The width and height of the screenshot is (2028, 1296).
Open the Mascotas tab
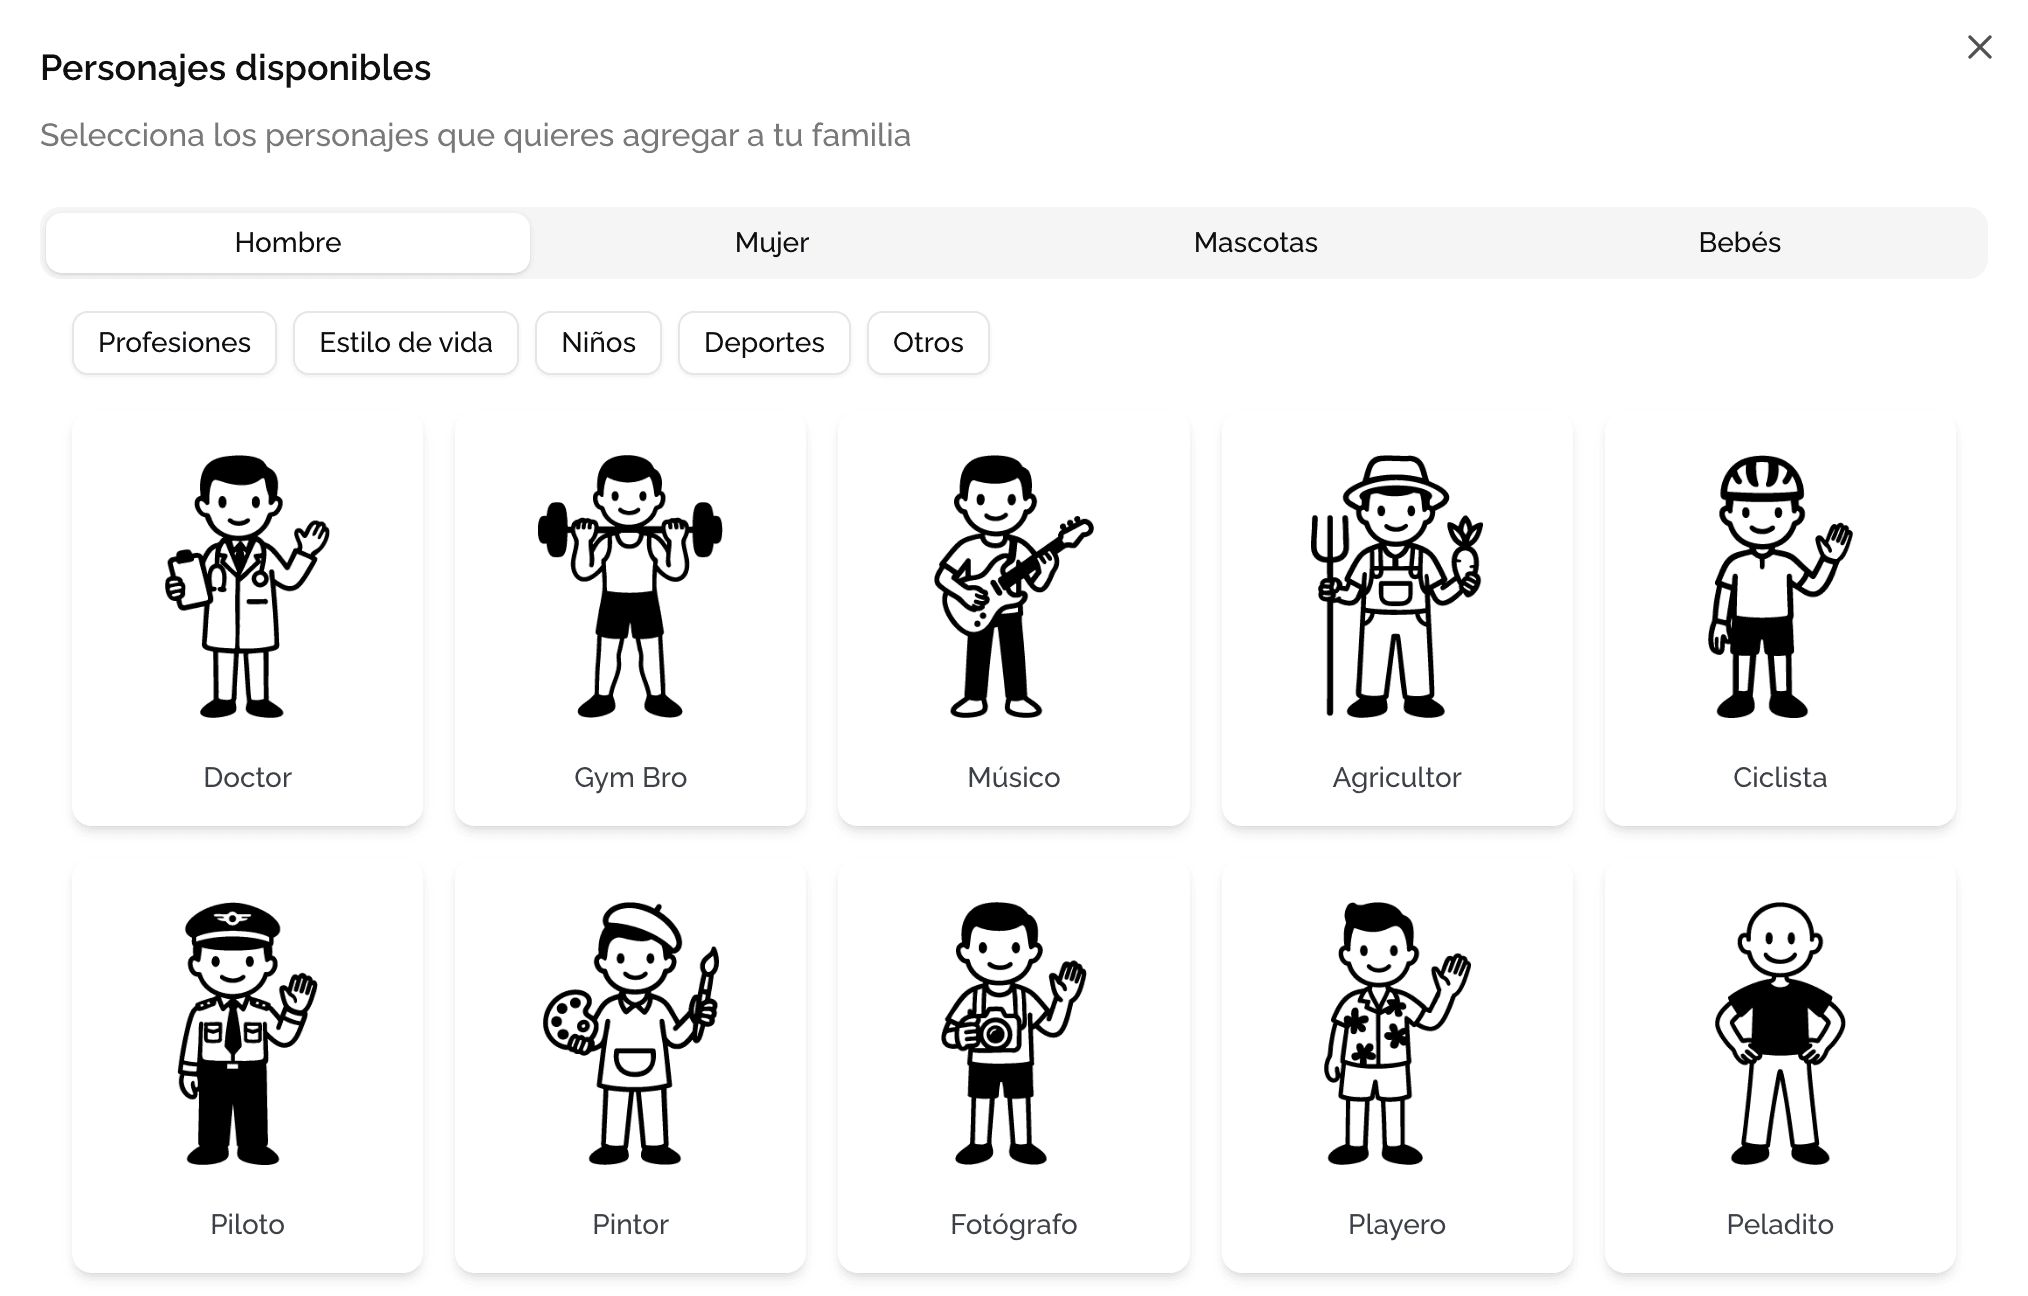tap(1255, 242)
